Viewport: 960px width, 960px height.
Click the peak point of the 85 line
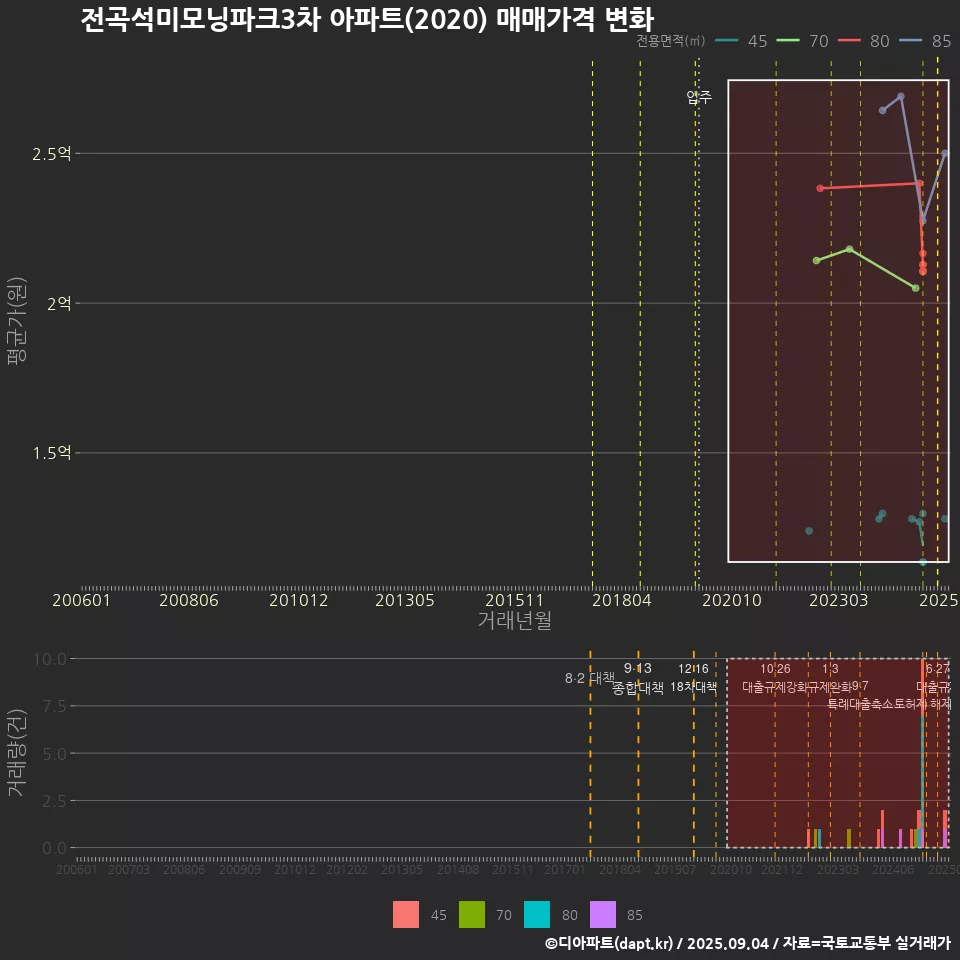pos(901,96)
